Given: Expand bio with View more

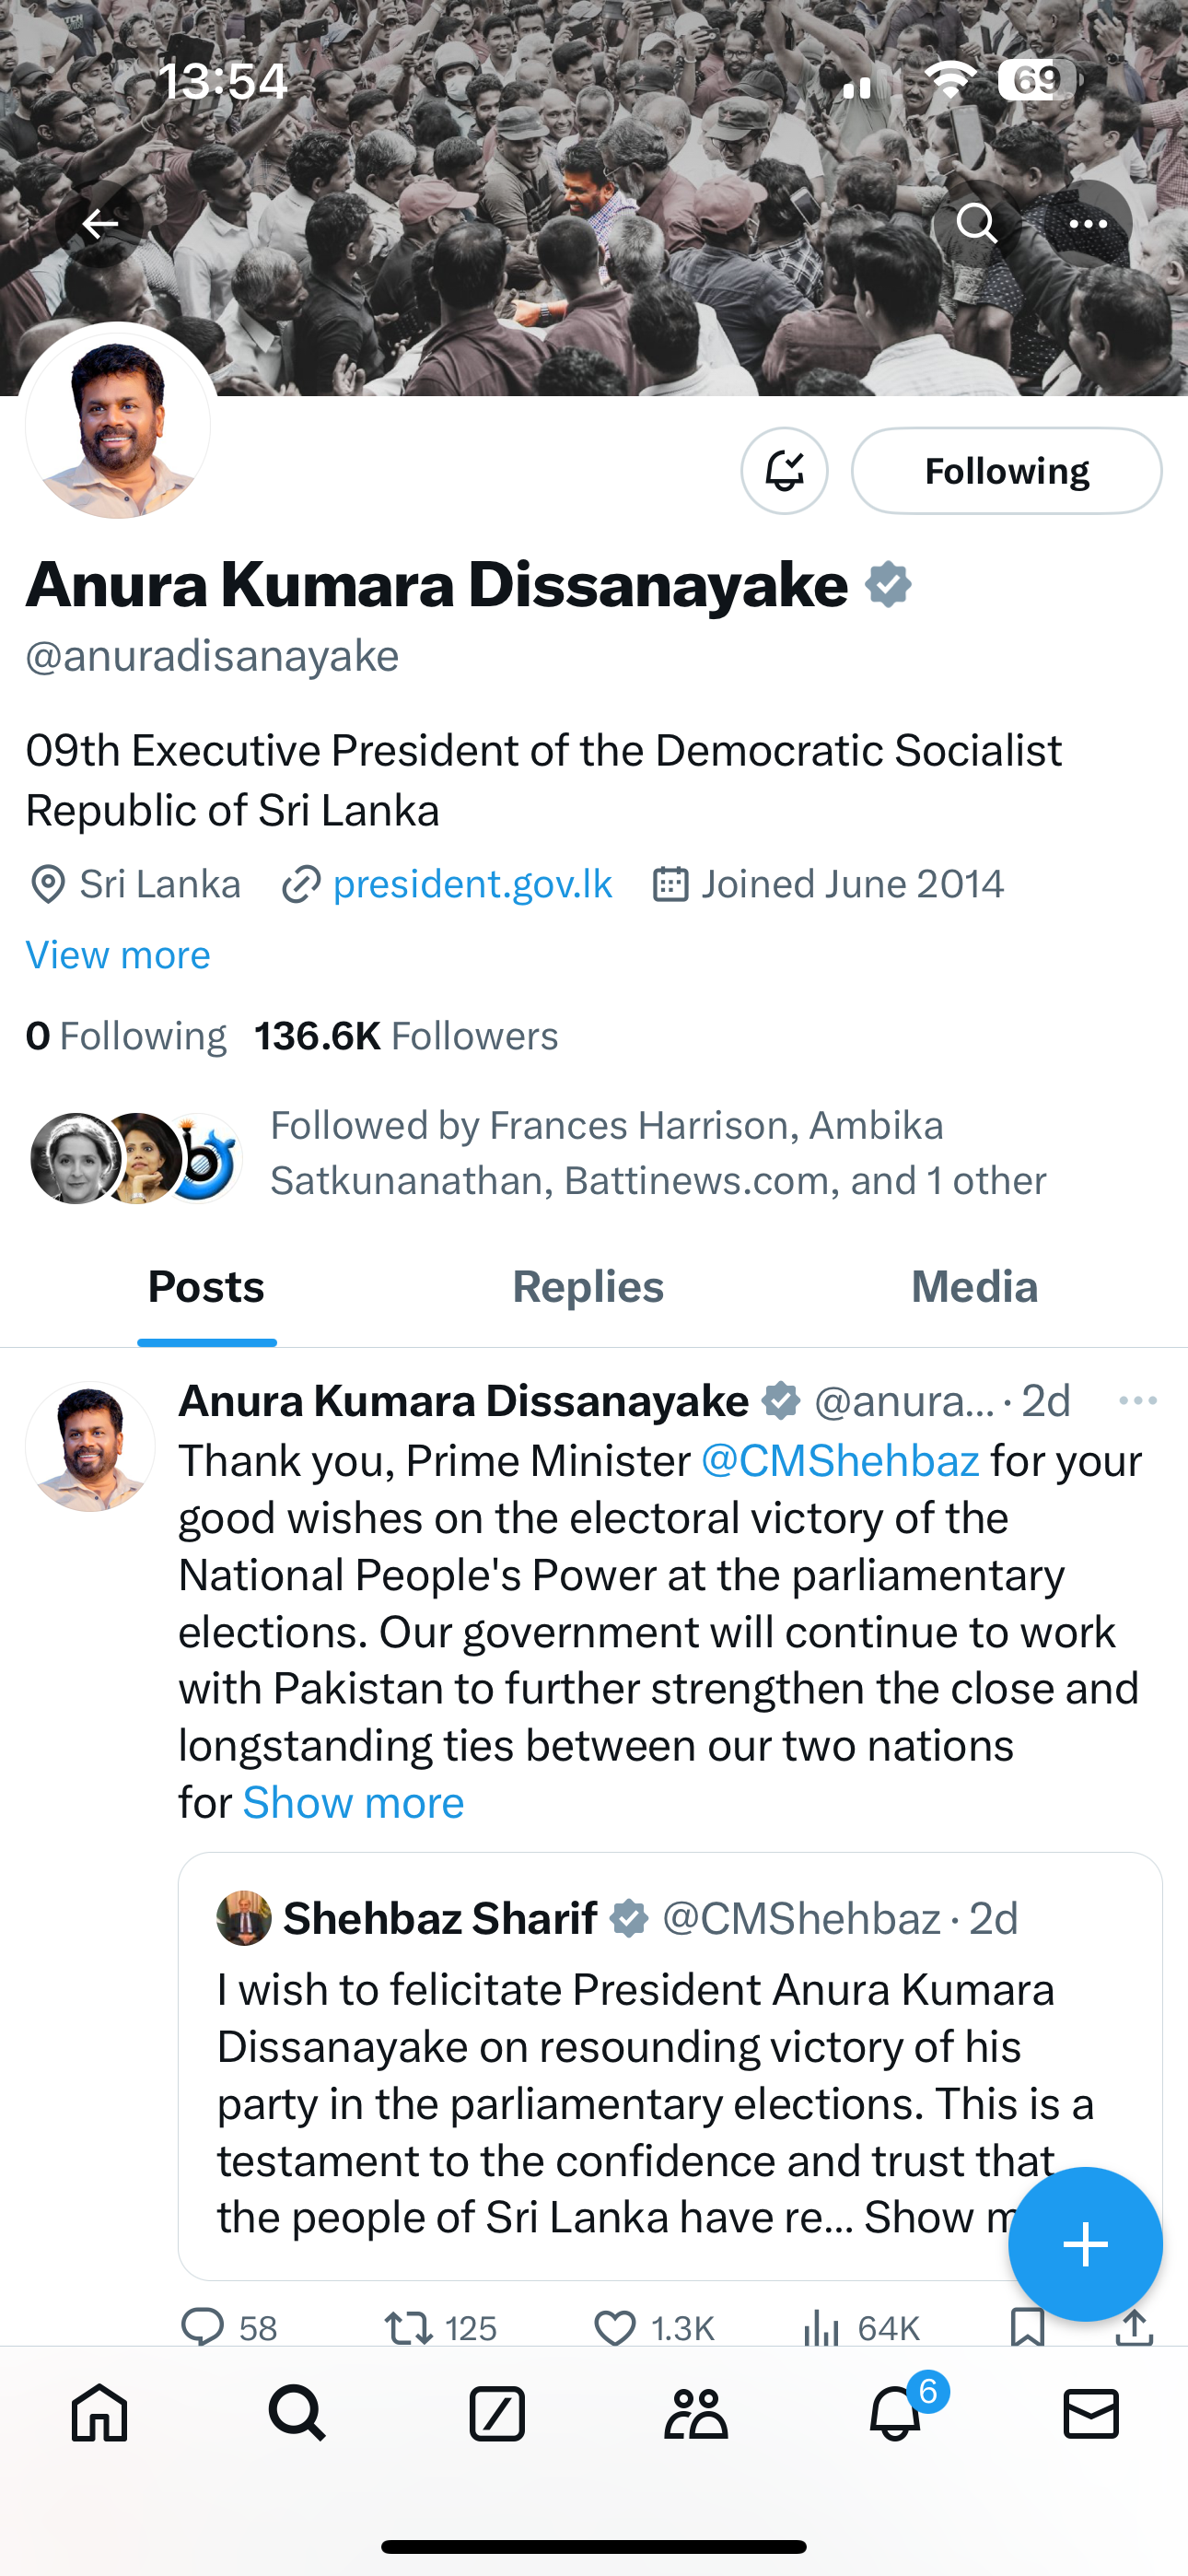Looking at the screenshot, I should click(118, 955).
